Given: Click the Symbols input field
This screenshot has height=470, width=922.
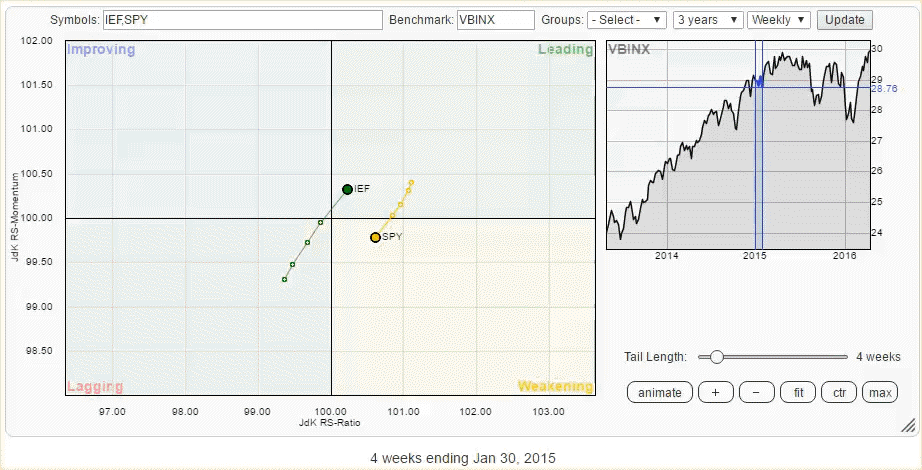Looking at the screenshot, I should [243, 20].
